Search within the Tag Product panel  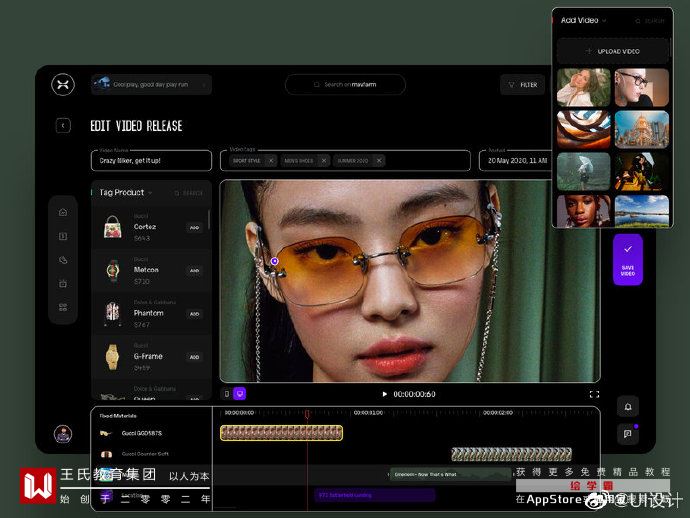coord(188,193)
